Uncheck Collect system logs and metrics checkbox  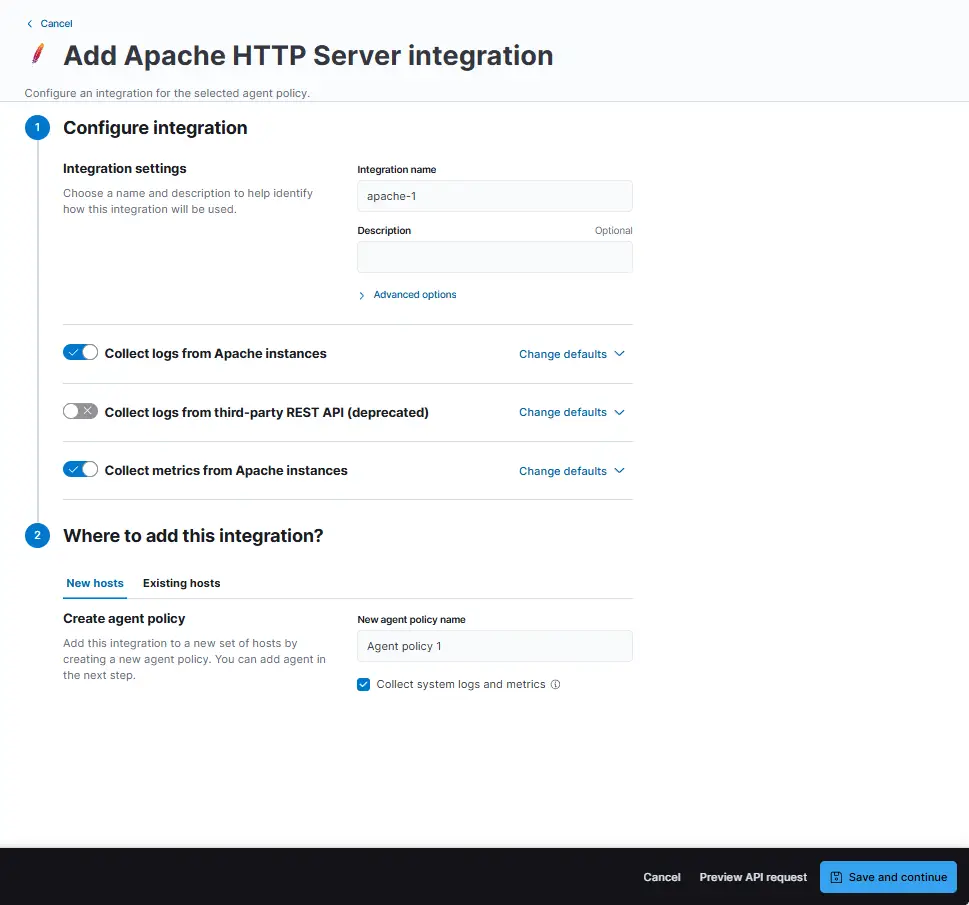[363, 684]
